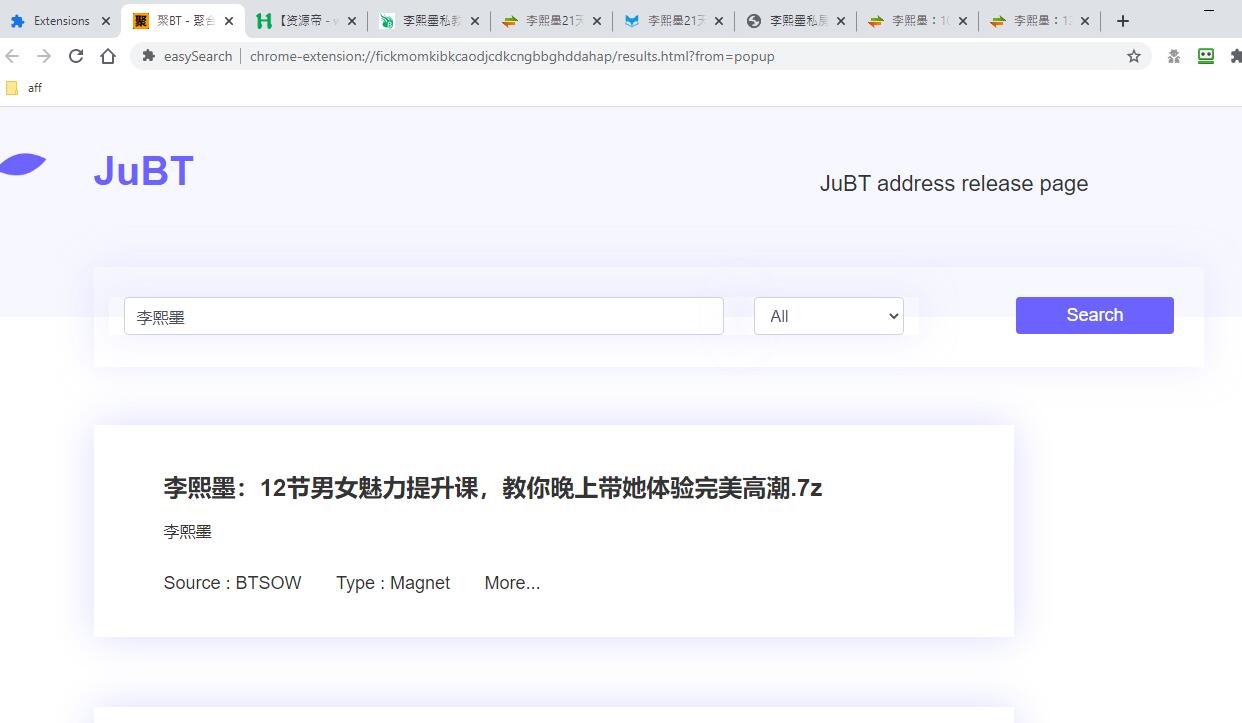Bookmark this page with star icon
The width and height of the screenshot is (1242, 723).
(1133, 56)
